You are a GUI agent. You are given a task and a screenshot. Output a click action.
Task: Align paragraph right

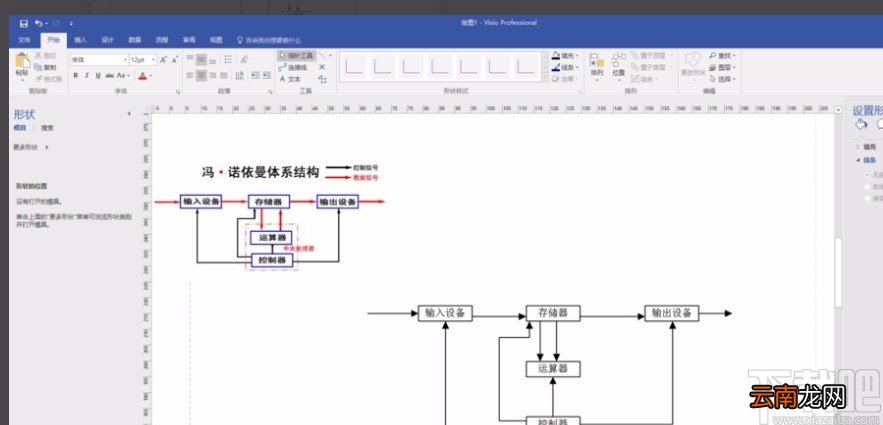point(213,75)
